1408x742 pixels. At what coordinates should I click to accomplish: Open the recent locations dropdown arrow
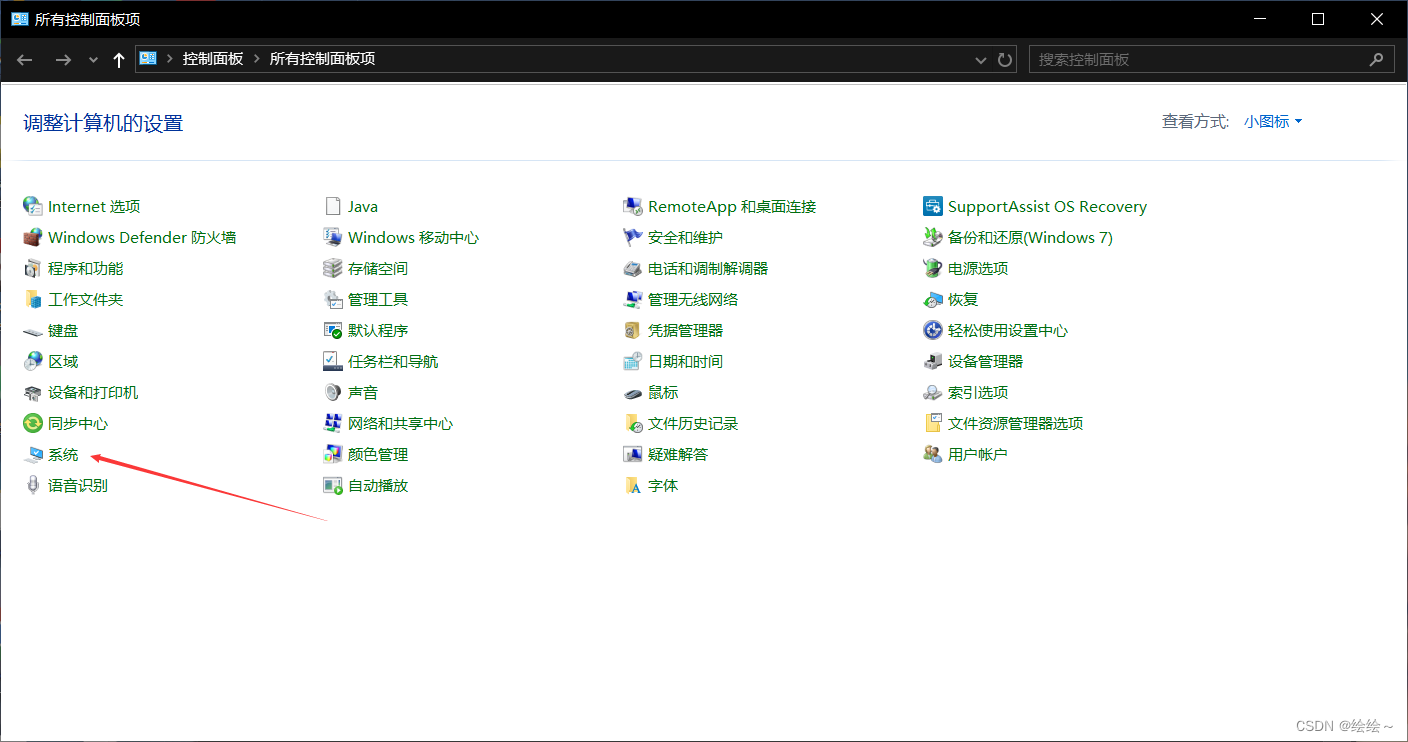(94, 59)
